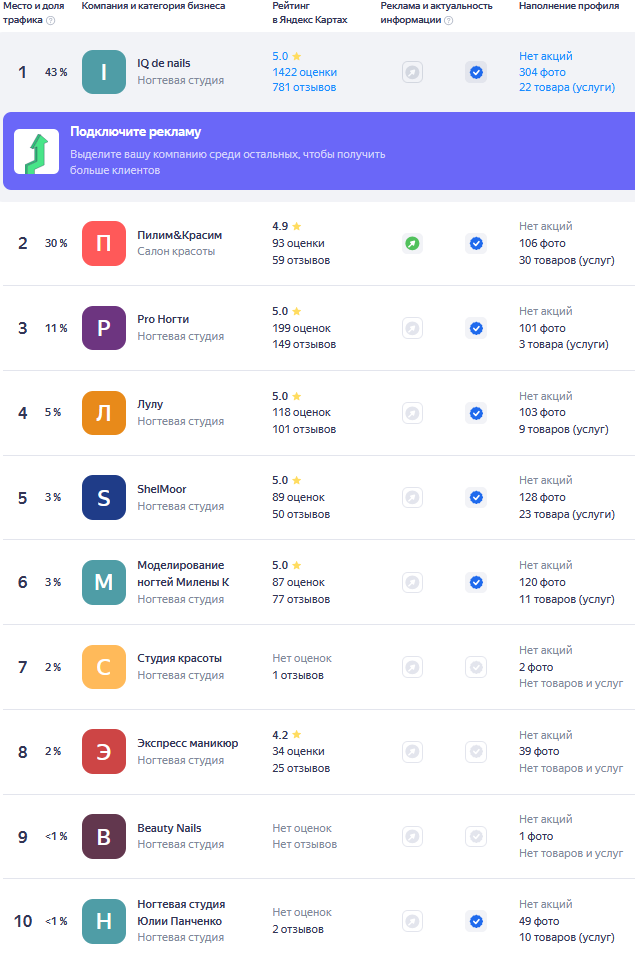The width and height of the screenshot is (635, 960).
Task: Click the gray advertising icon for Pro Ногти
Action: (412, 328)
